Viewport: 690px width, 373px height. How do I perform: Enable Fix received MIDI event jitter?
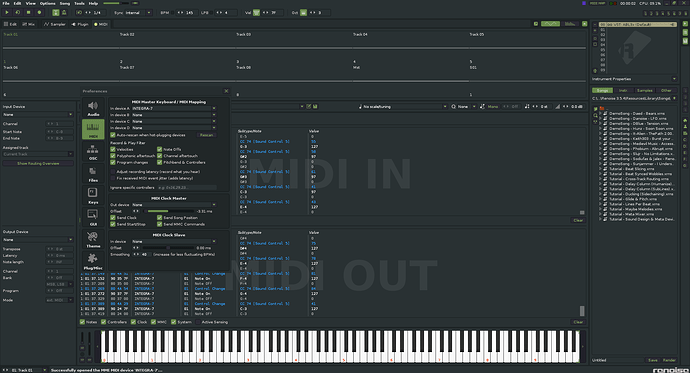[x=113, y=178]
